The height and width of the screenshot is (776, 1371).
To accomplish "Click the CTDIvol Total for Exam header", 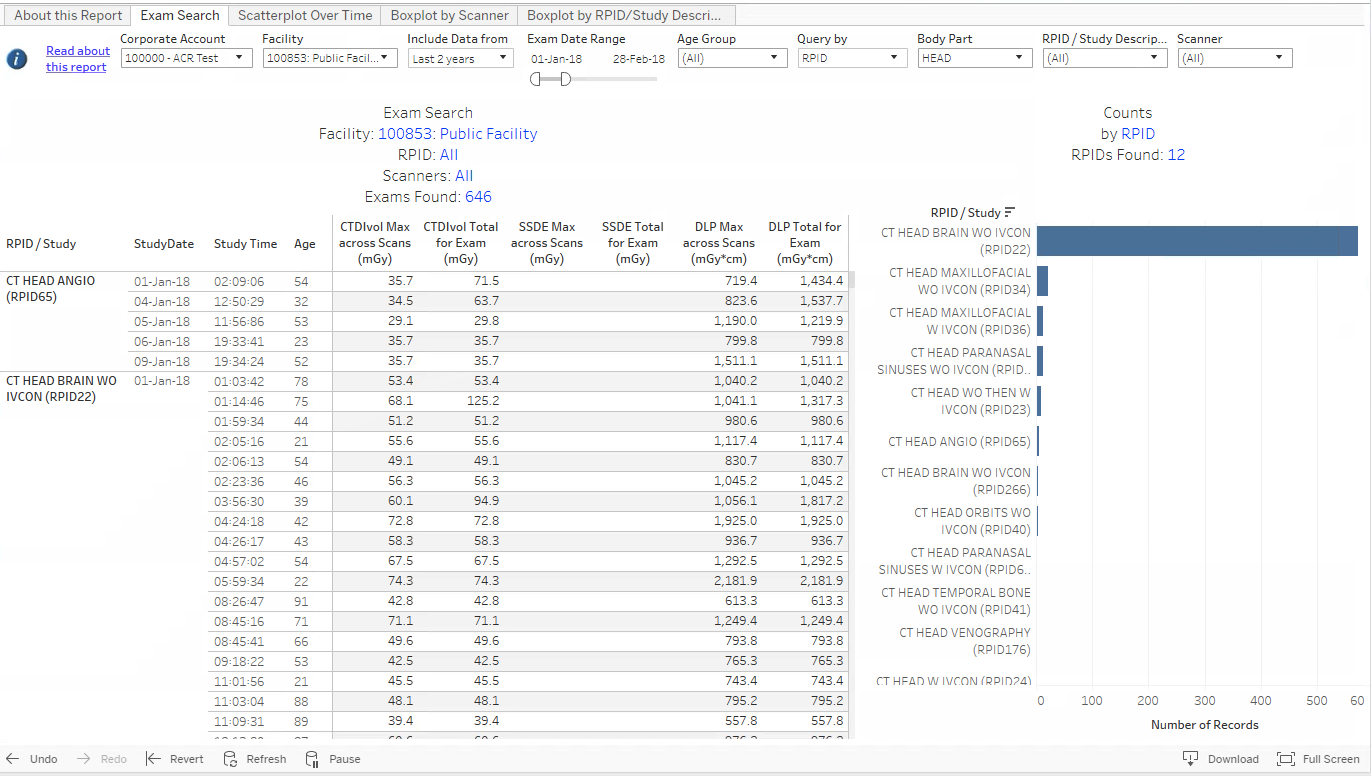I will click(x=461, y=243).
